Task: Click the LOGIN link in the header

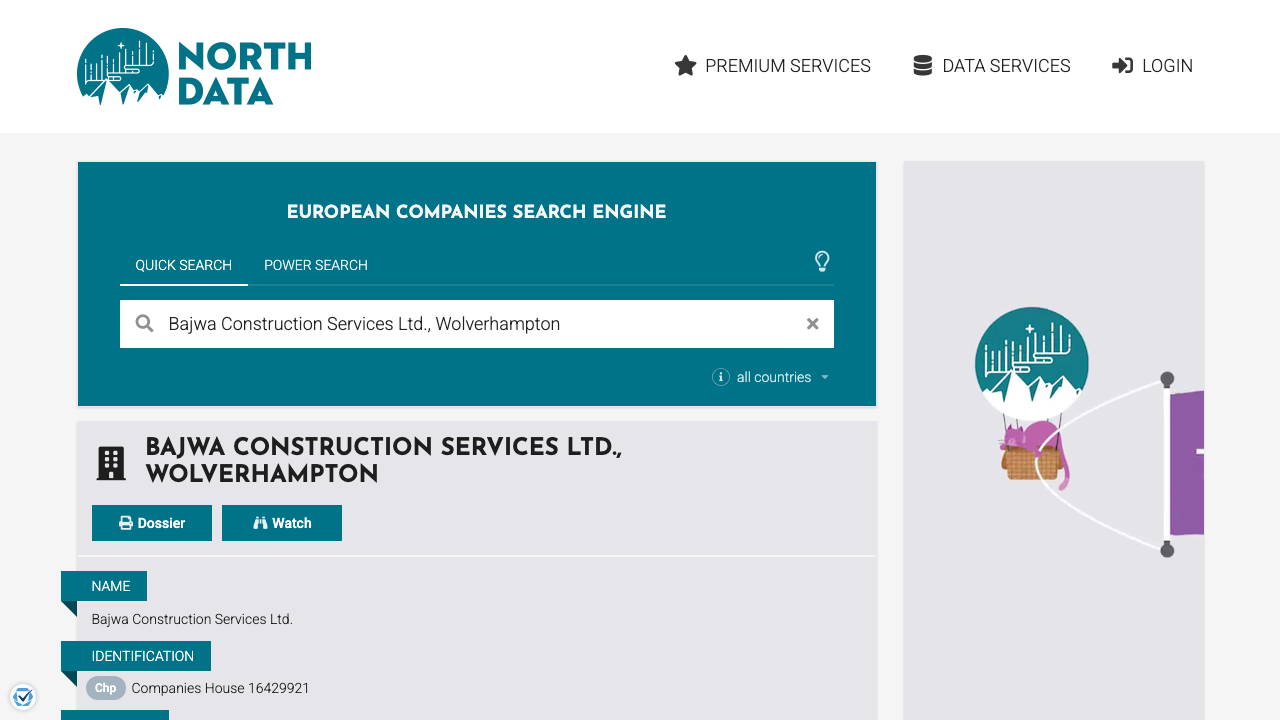Action: (x=1166, y=65)
